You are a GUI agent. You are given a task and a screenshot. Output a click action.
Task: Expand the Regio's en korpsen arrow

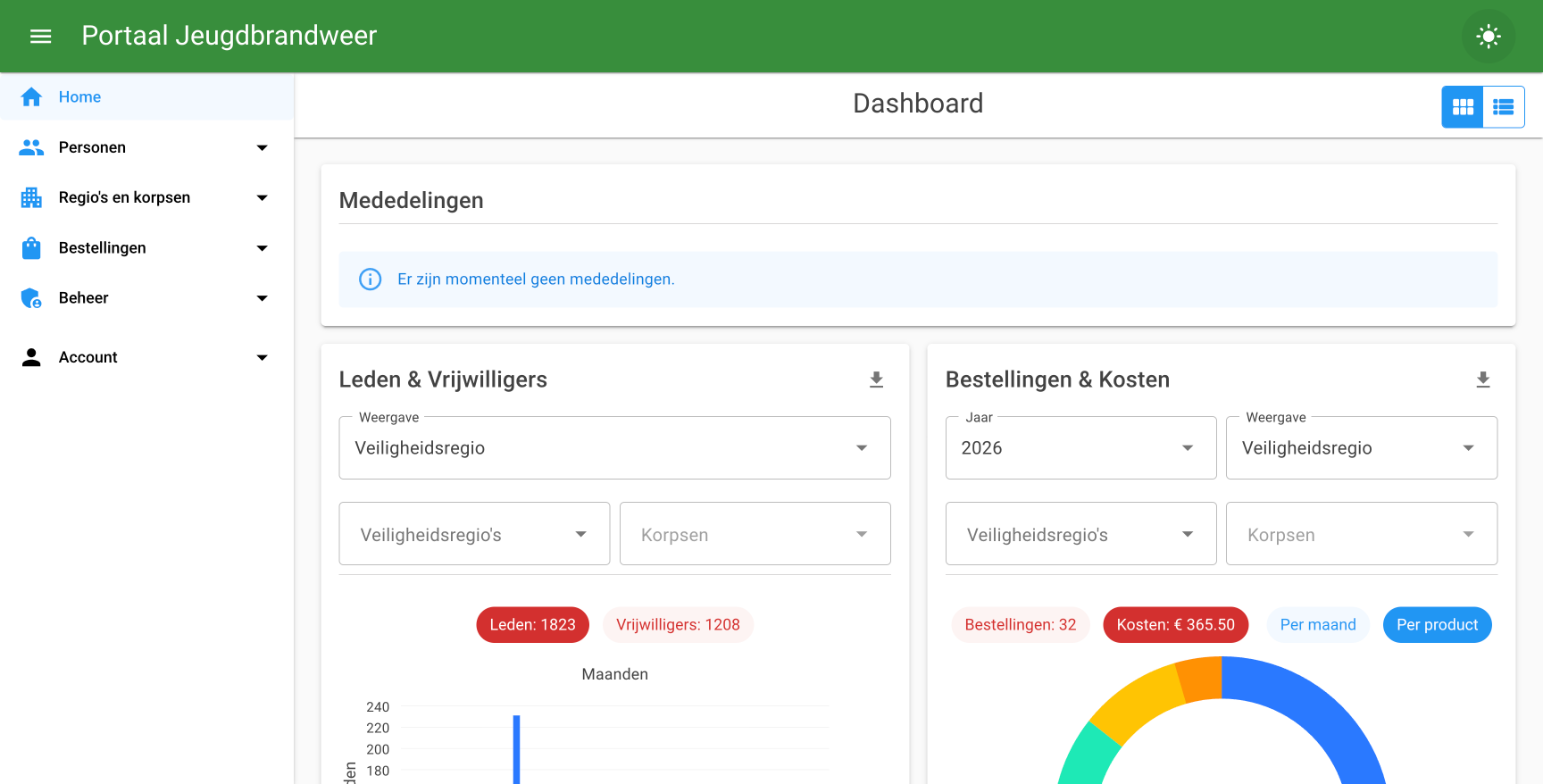(262, 197)
